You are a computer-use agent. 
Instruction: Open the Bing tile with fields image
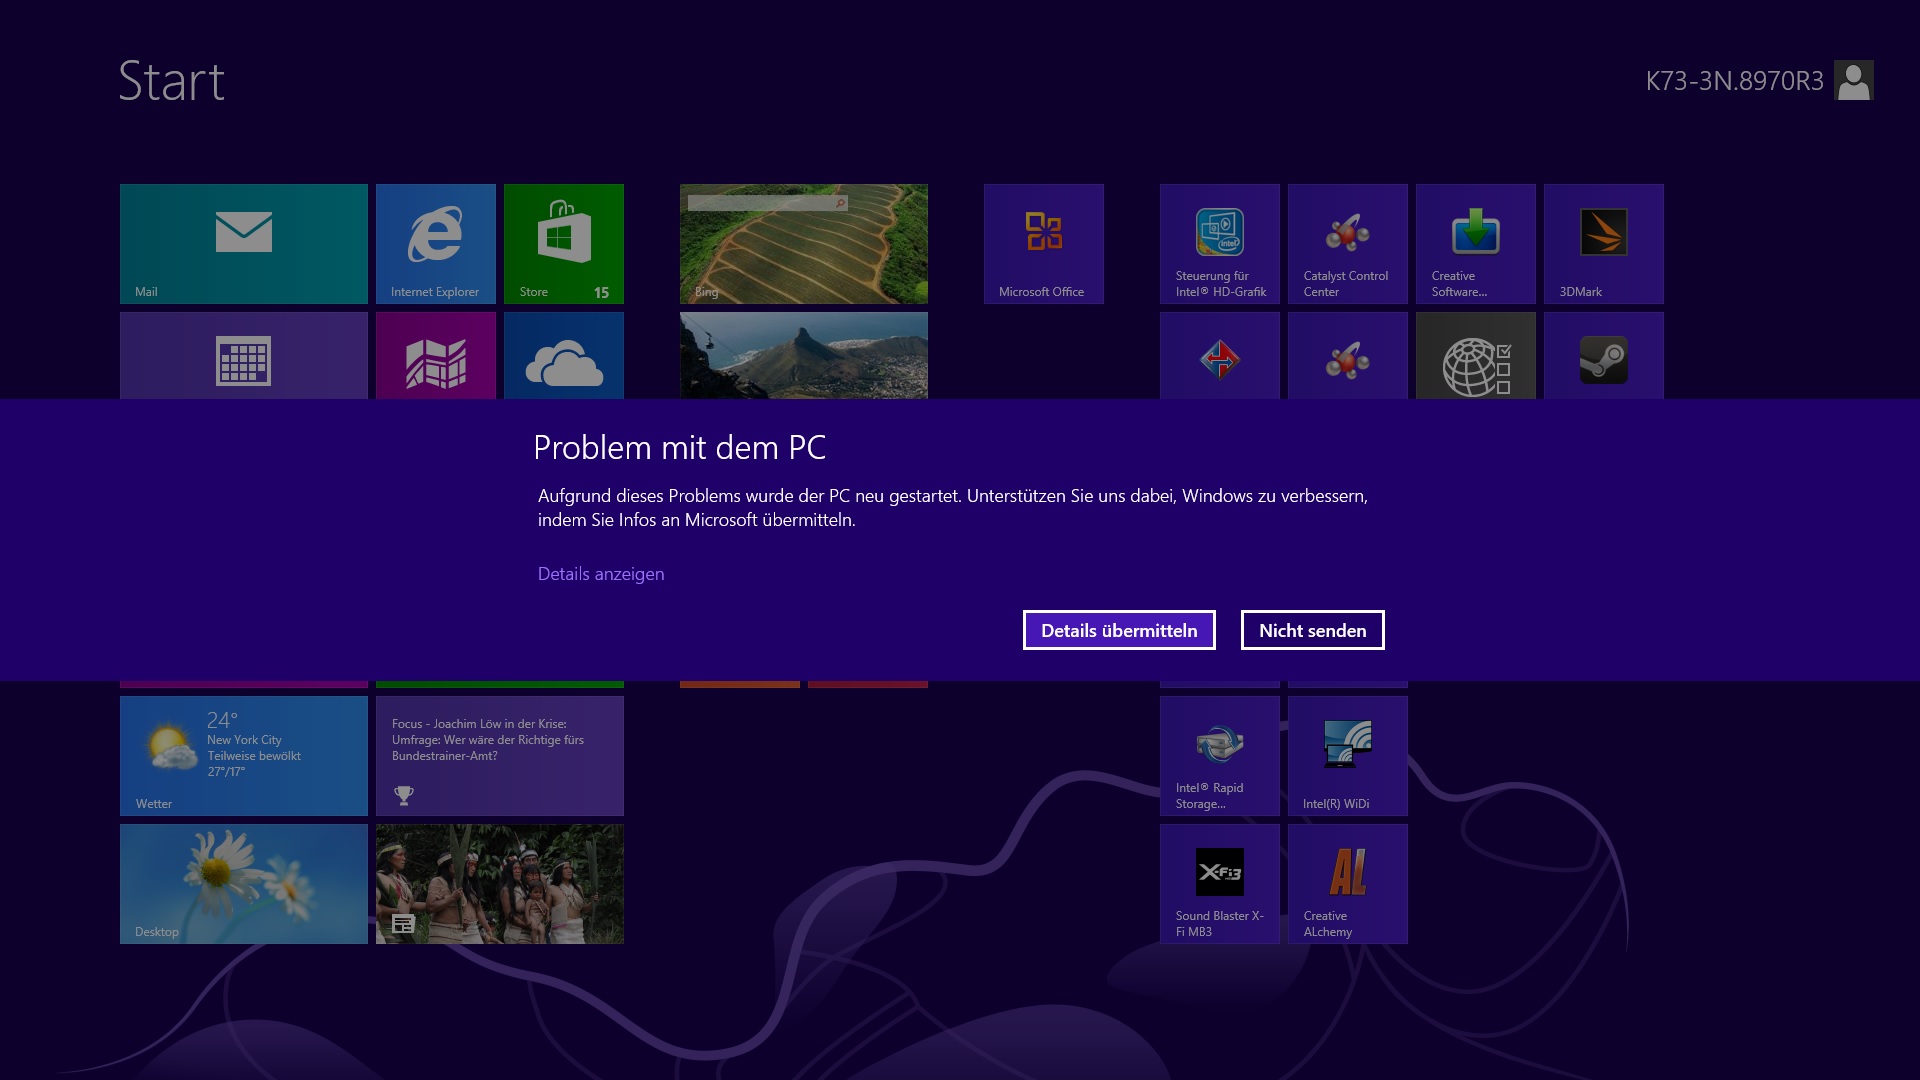(x=803, y=243)
